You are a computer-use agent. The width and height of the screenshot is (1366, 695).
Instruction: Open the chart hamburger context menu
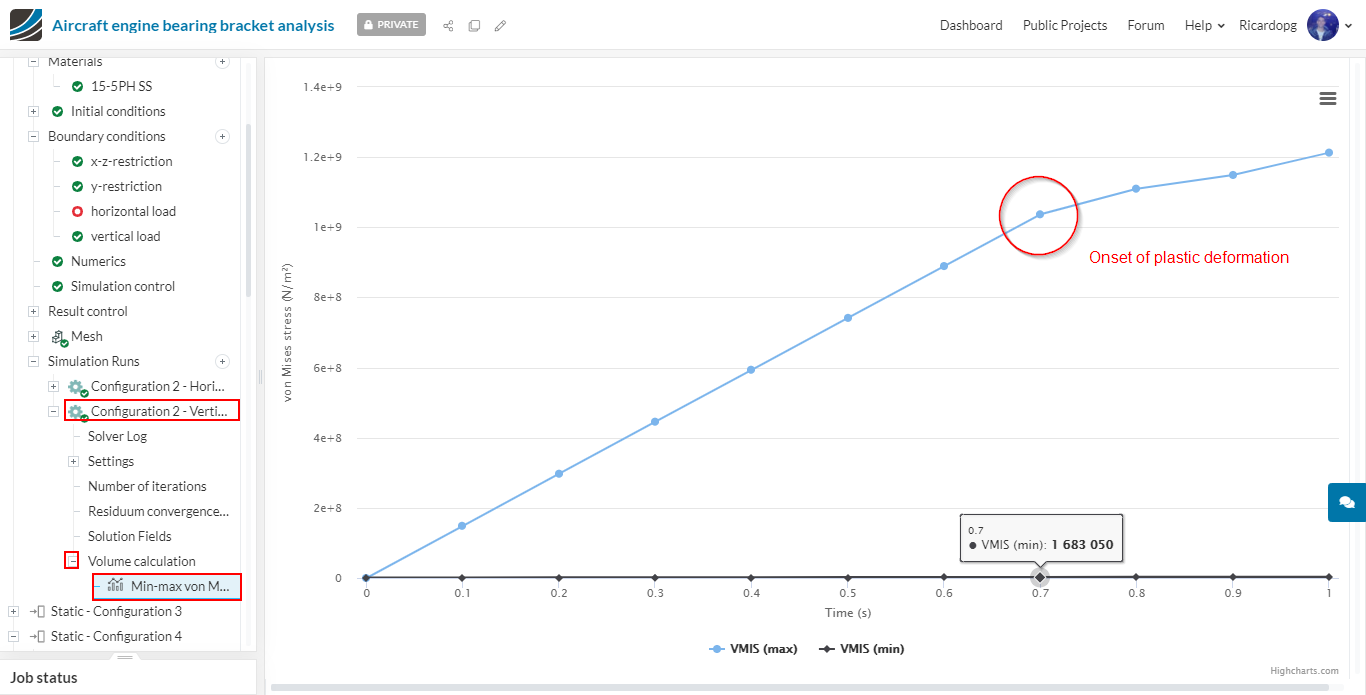point(1328,98)
